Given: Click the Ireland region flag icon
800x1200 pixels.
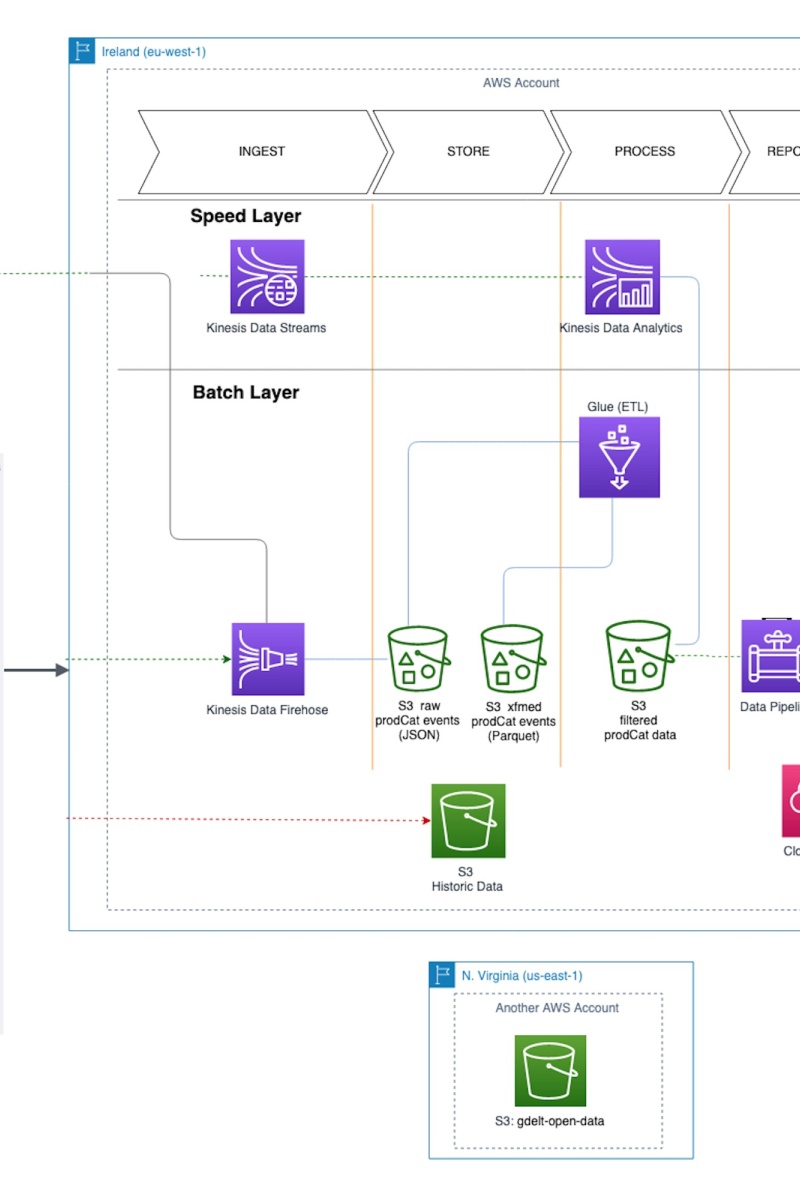Looking at the screenshot, I should 82,51.
